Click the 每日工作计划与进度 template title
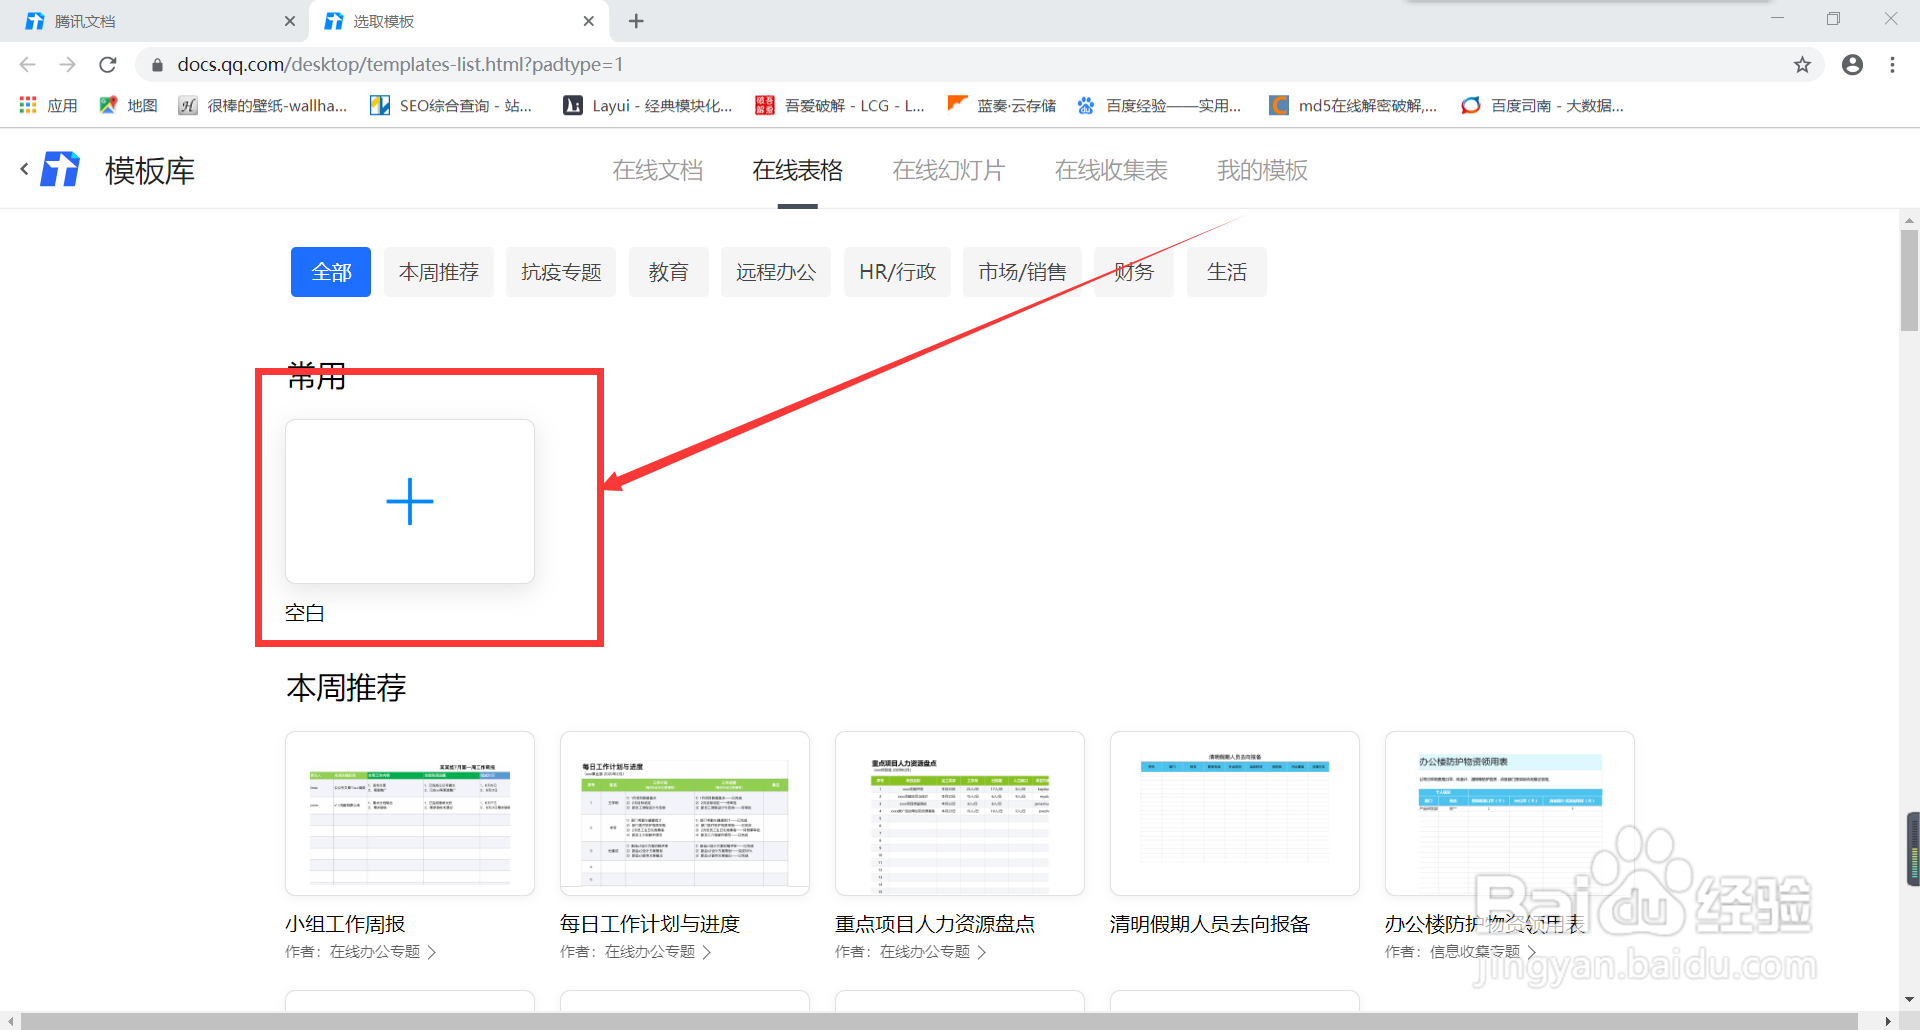This screenshot has height=1030, width=1920. coord(650,924)
